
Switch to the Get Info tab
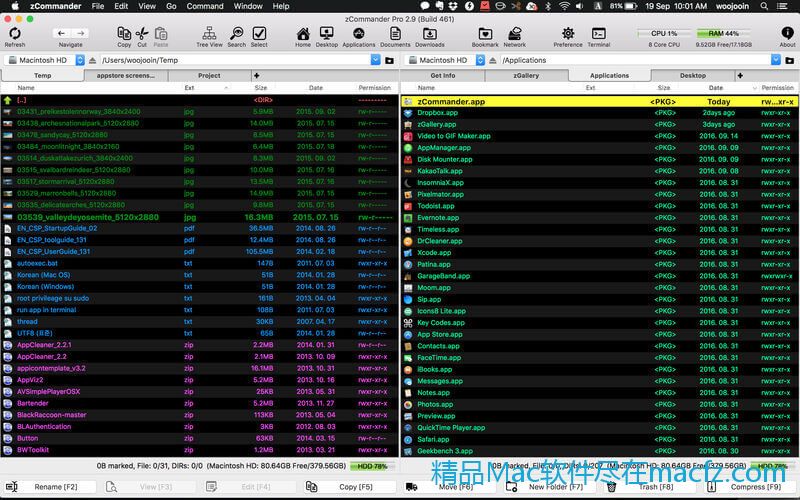click(442, 76)
